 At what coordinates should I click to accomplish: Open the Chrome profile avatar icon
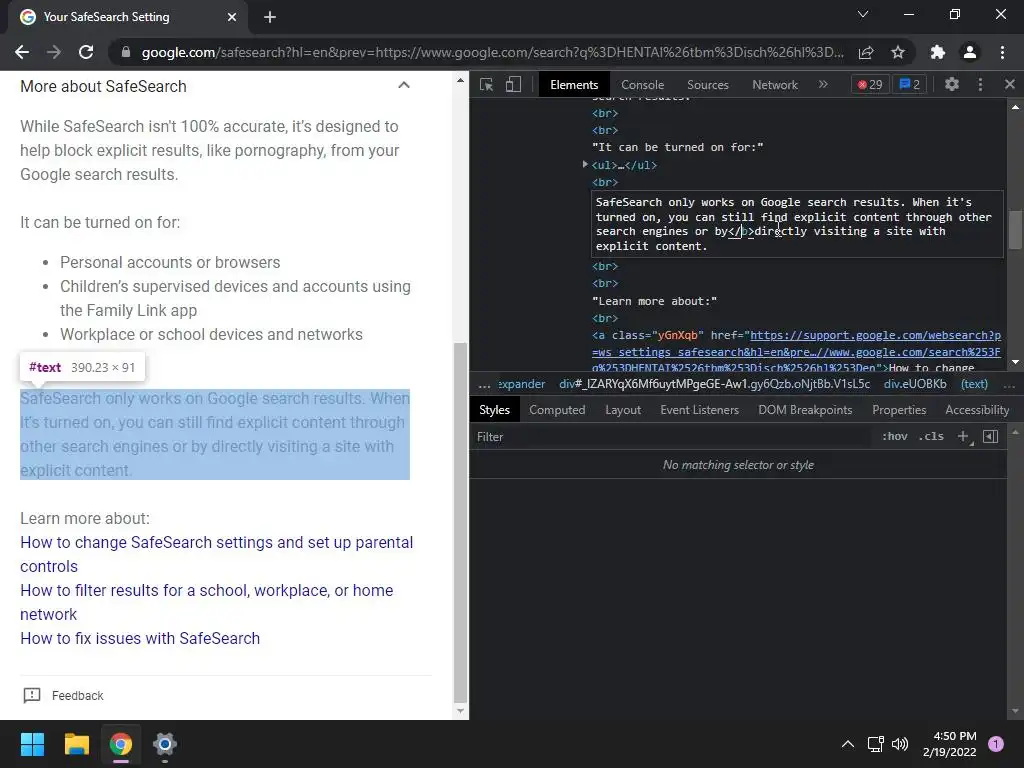[970, 52]
